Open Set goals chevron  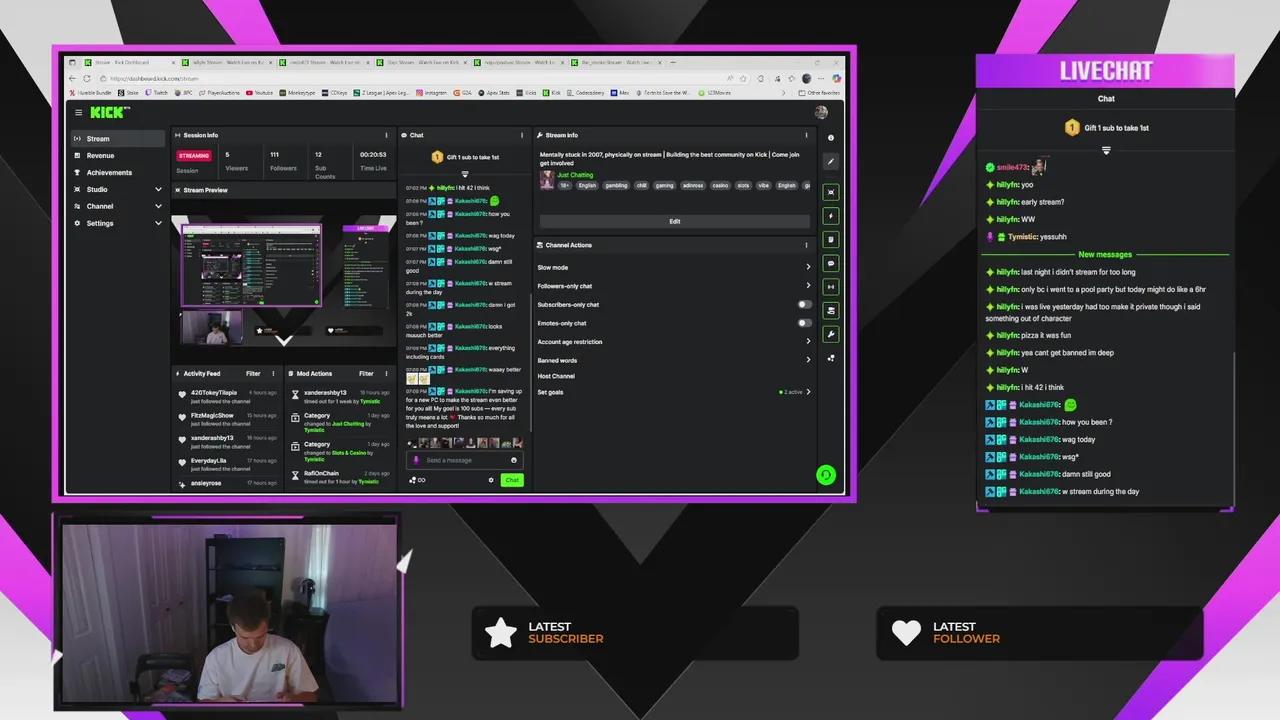click(x=808, y=392)
